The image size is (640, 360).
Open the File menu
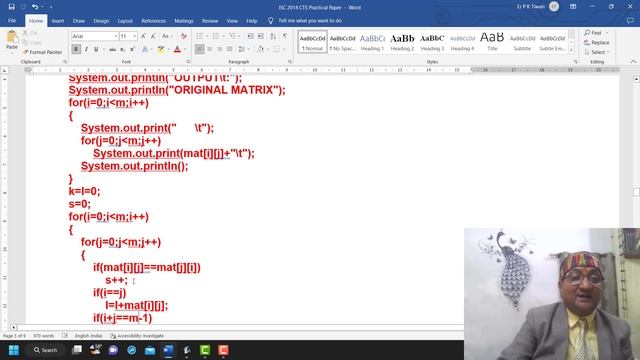[12, 21]
